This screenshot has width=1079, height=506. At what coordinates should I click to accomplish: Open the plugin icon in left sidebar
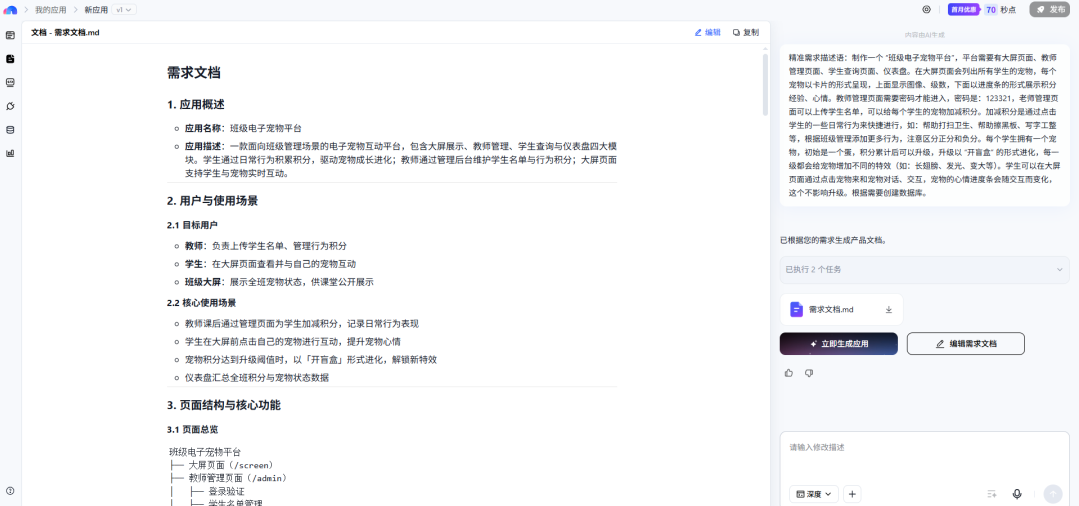pos(10,106)
